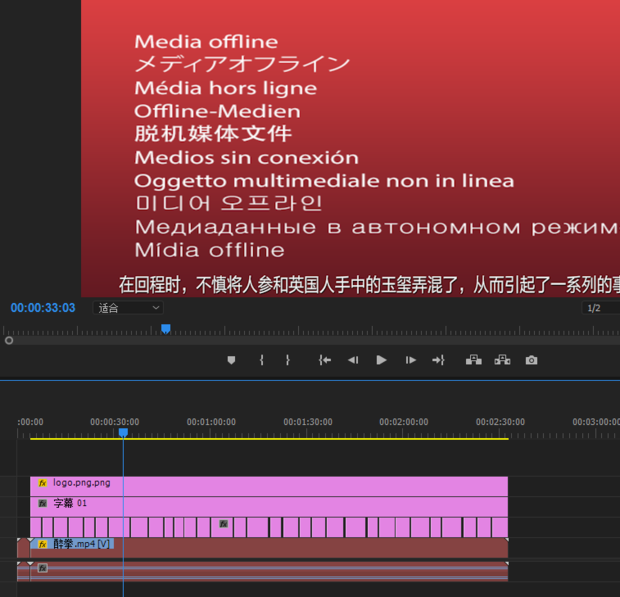
Task: Click 00:02:00:00 on the timeline ruler
Action: click(x=404, y=422)
